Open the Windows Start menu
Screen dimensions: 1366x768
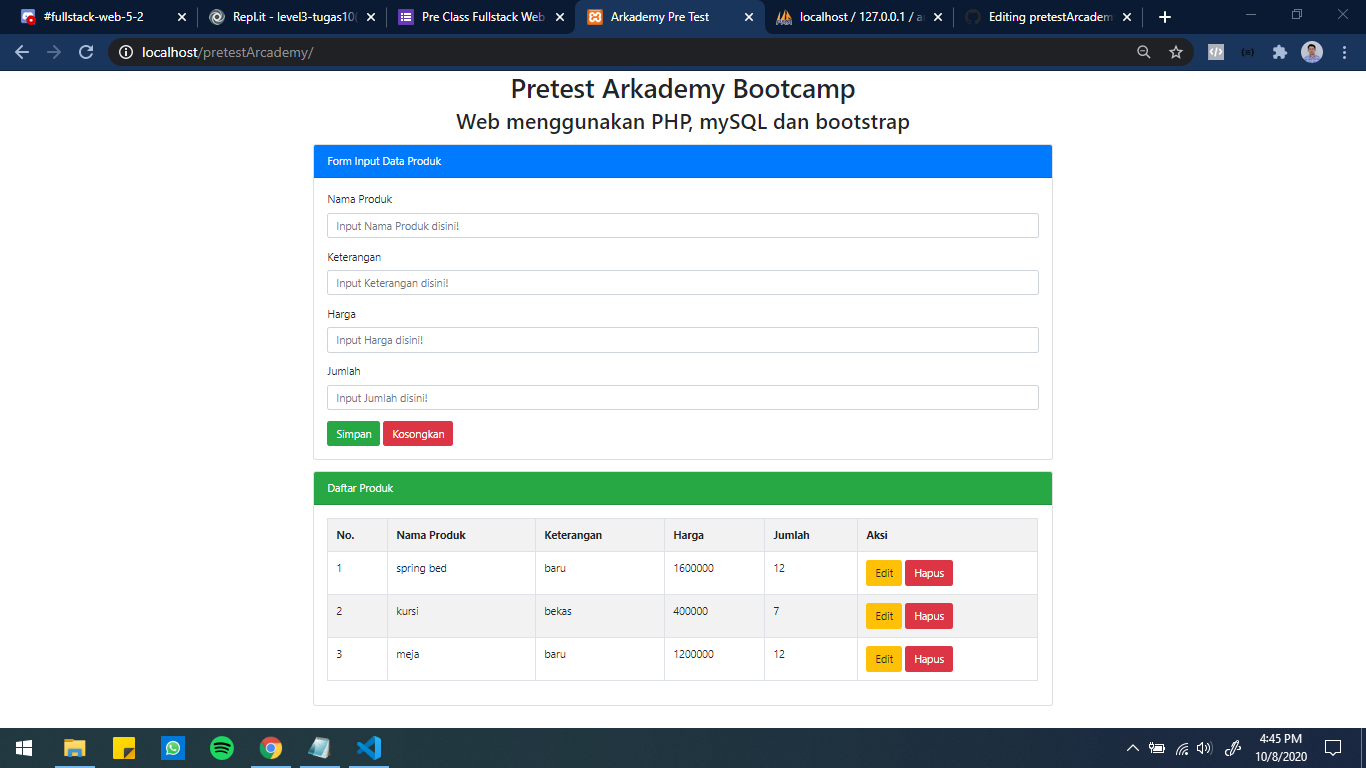[24, 748]
